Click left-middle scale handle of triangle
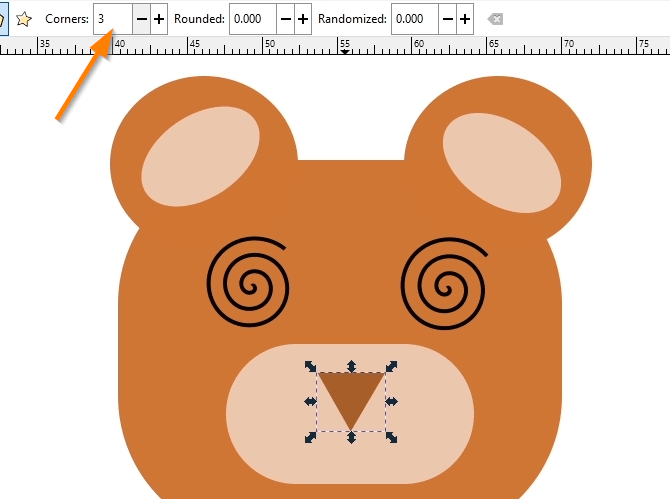Viewport: 670px width, 499px height. [310, 402]
